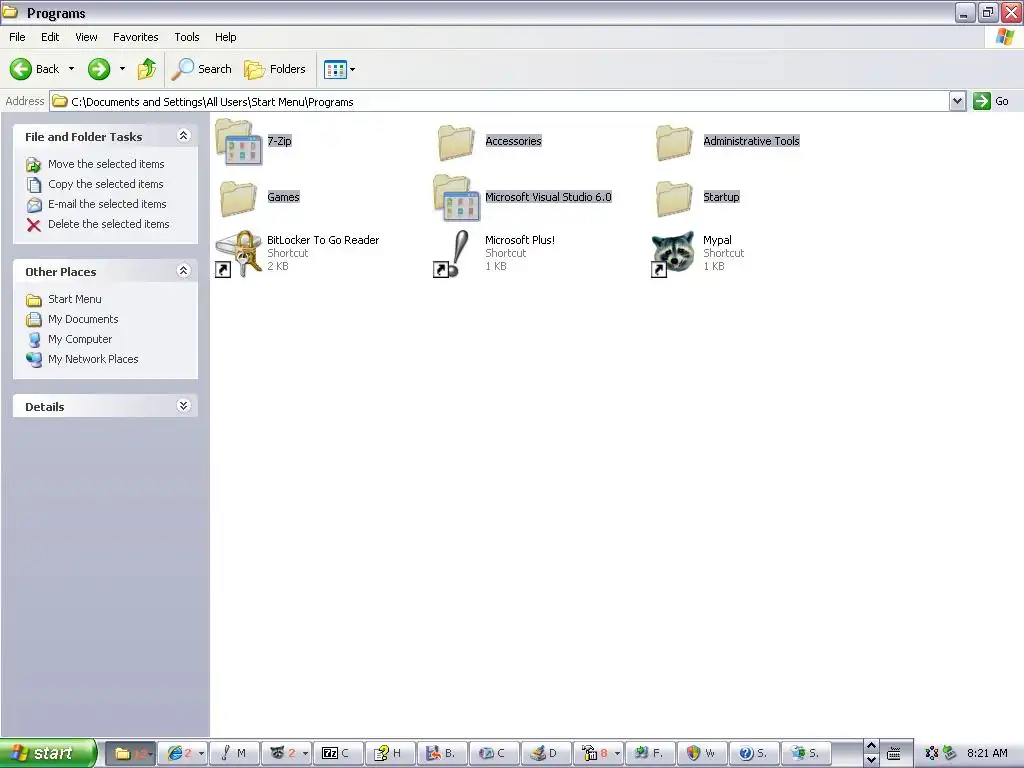1024x768 pixels.
Task: Expand the 8-window taskbar group dropdown arrow
Action: pos(617,754)
